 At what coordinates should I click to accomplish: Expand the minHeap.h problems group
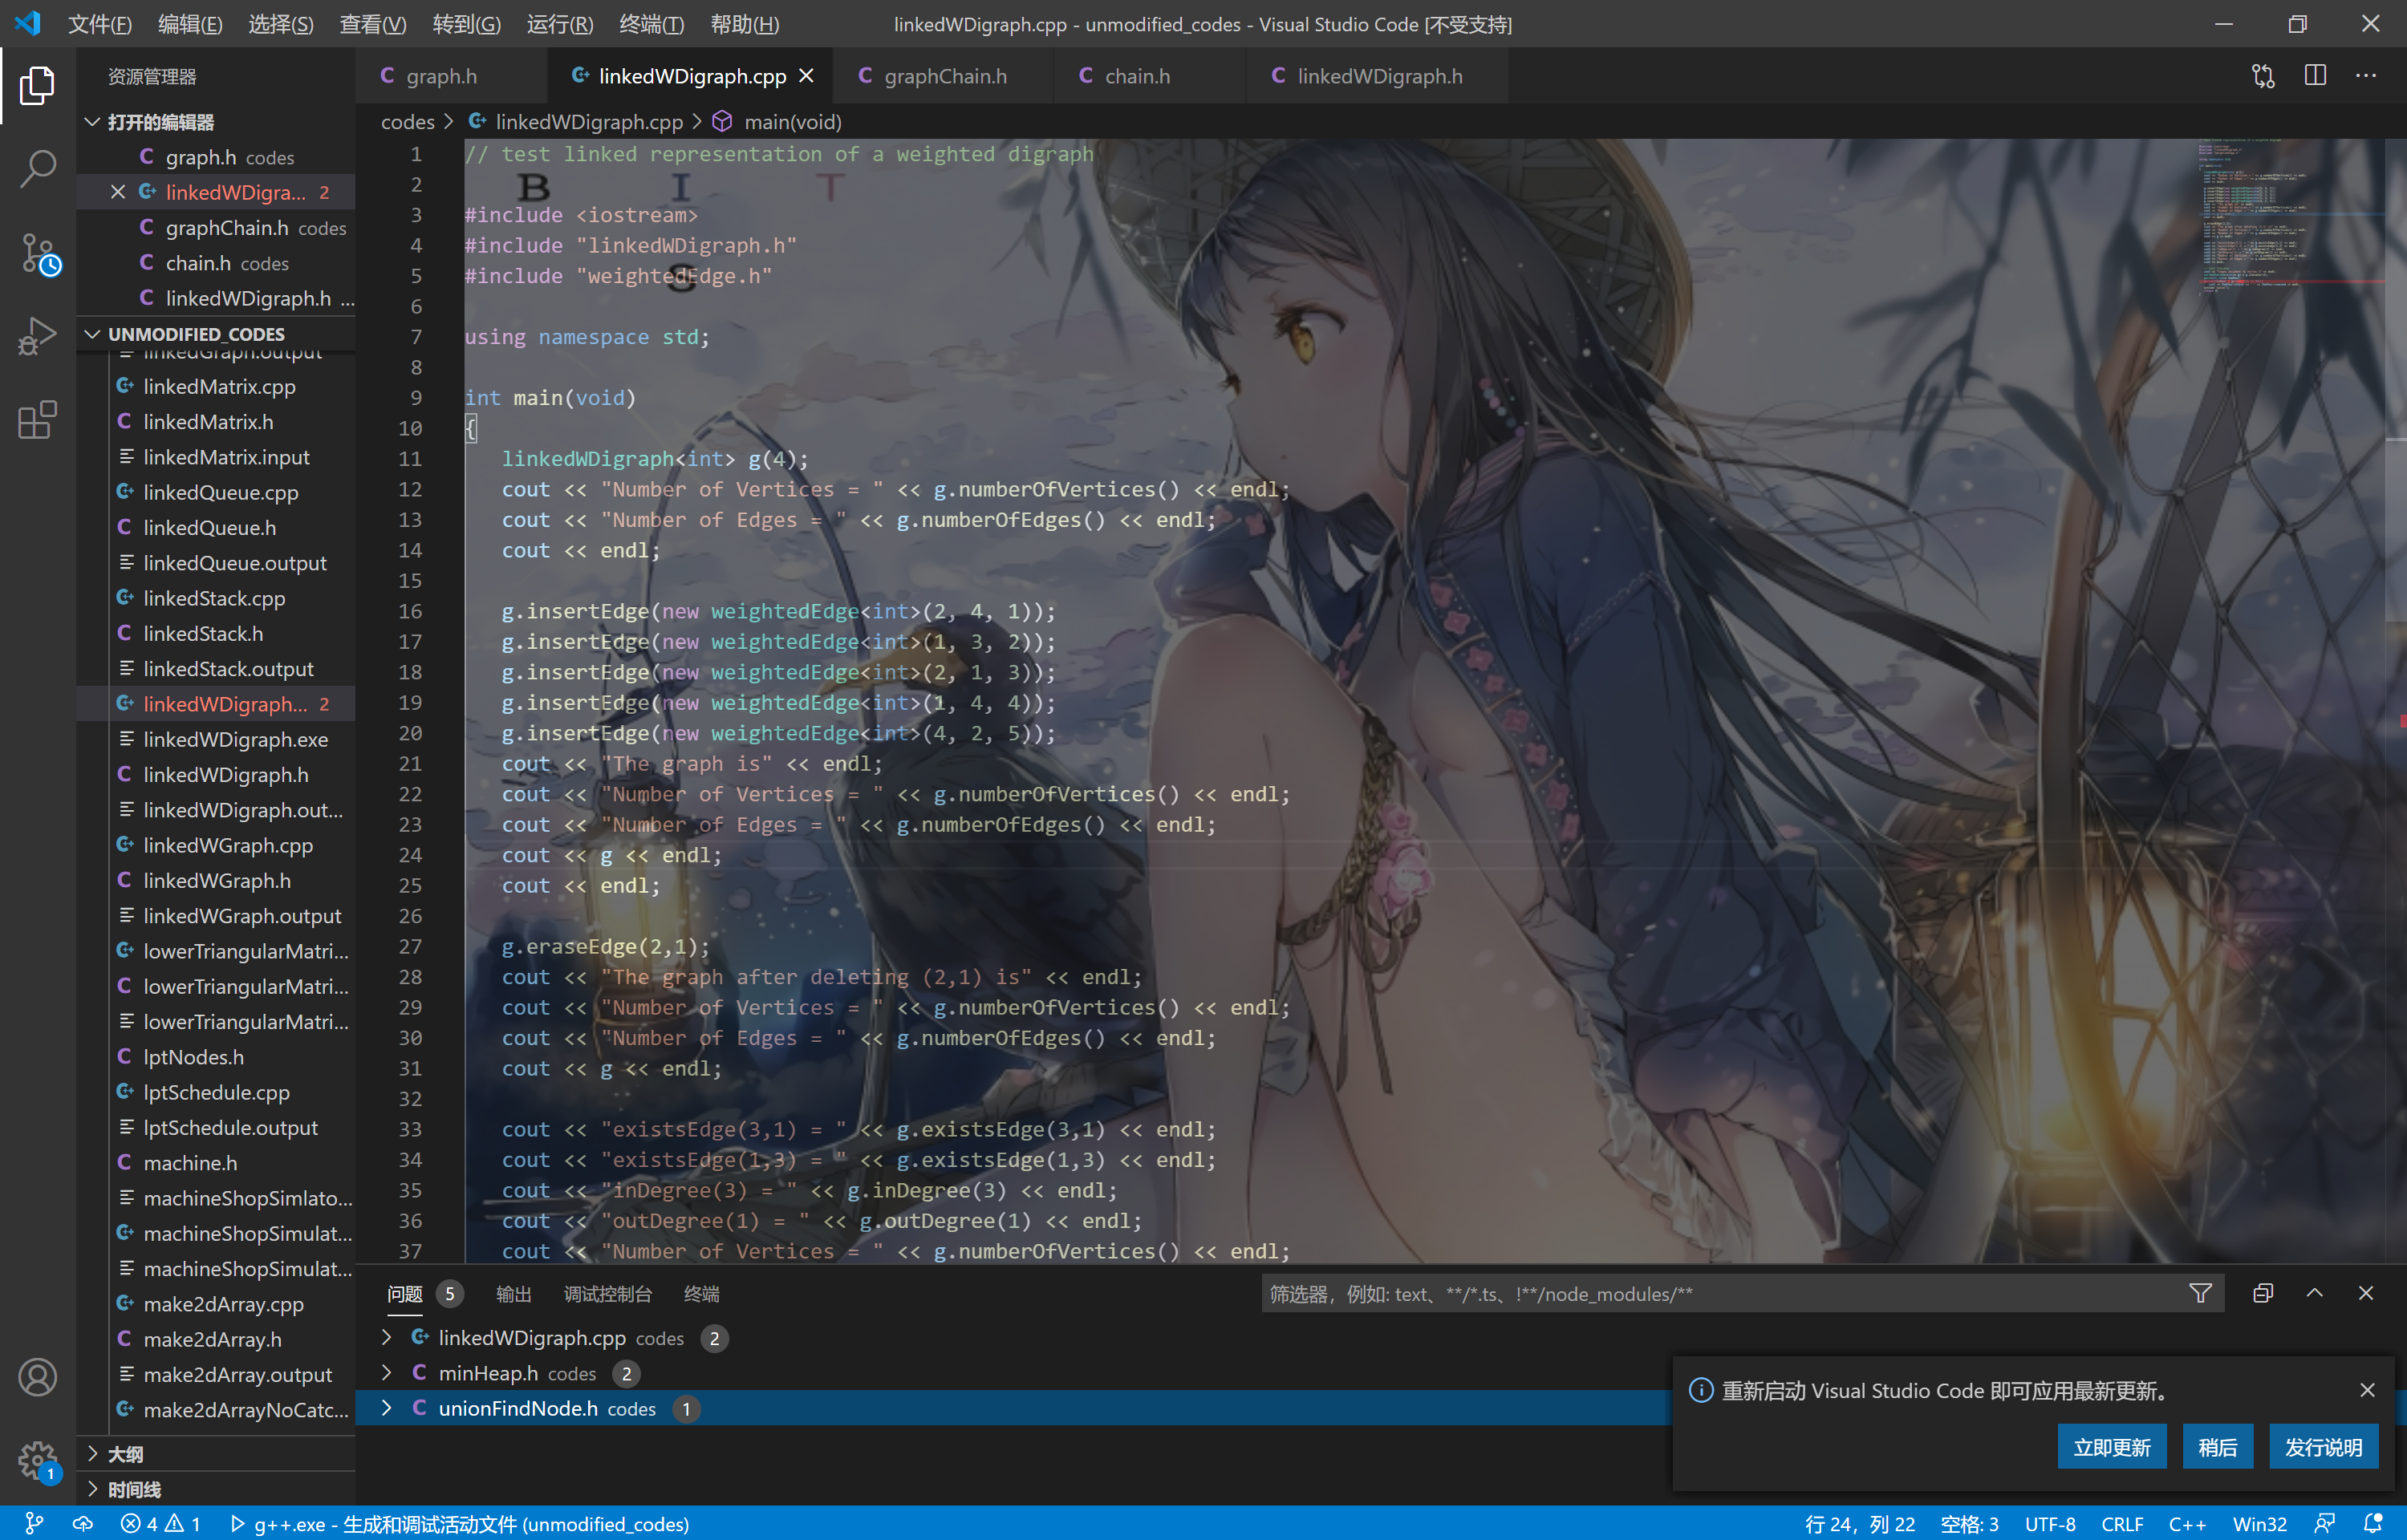coord(387,1373)
